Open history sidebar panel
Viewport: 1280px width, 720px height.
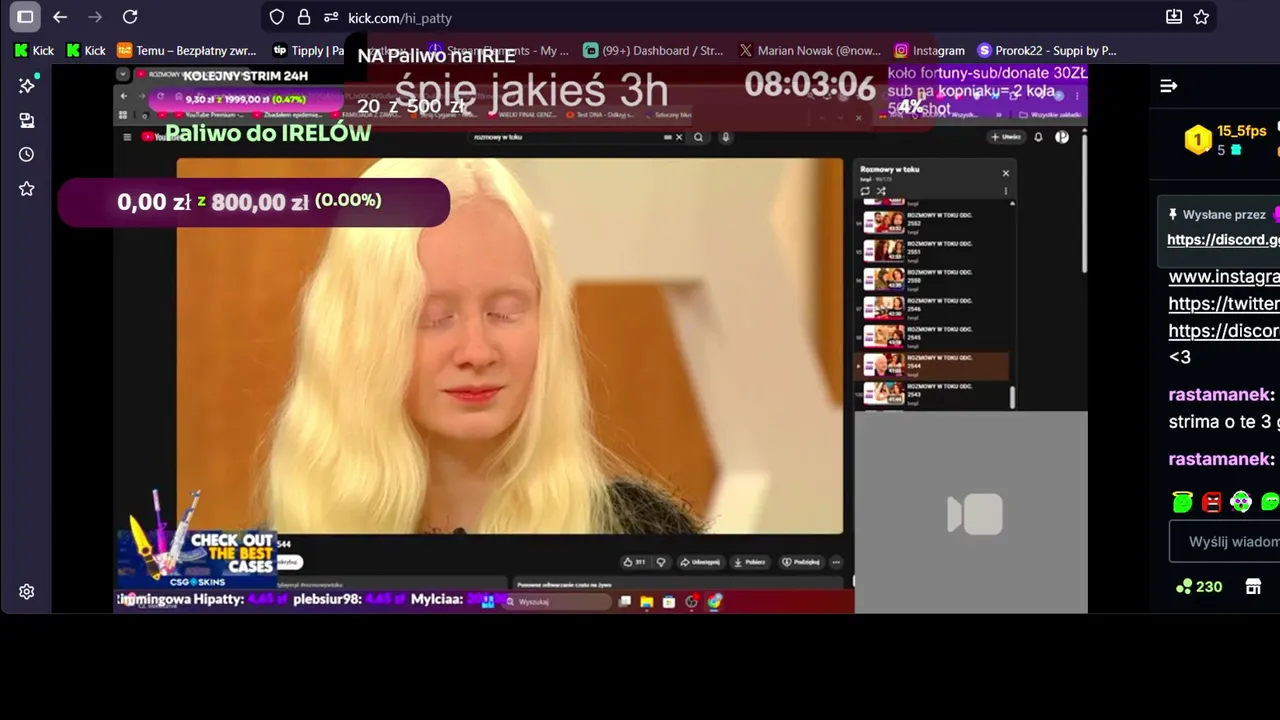[x=27, y=154]
